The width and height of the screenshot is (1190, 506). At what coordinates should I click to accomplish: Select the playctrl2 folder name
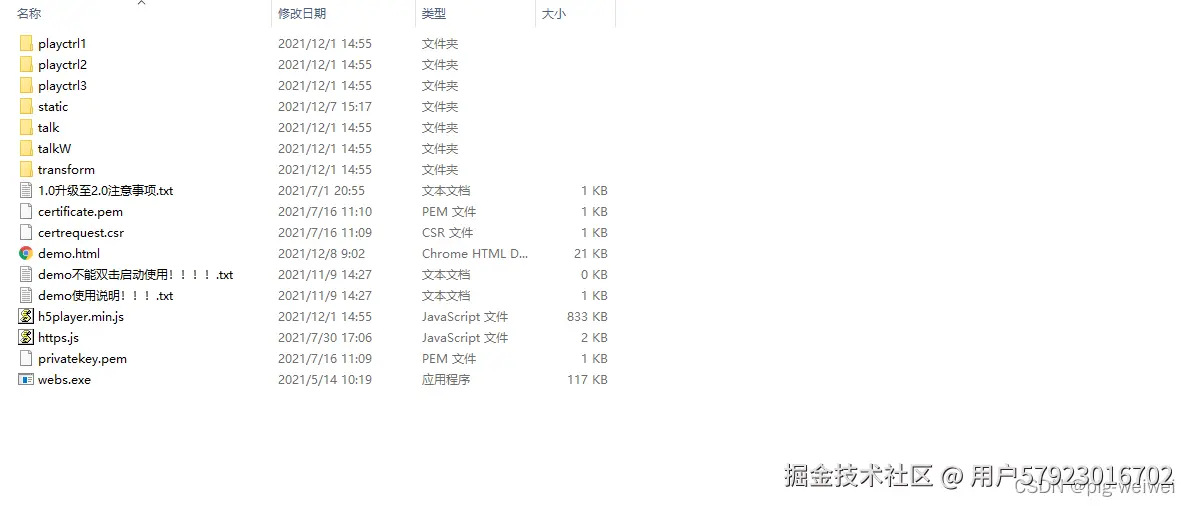coord(62,64)
